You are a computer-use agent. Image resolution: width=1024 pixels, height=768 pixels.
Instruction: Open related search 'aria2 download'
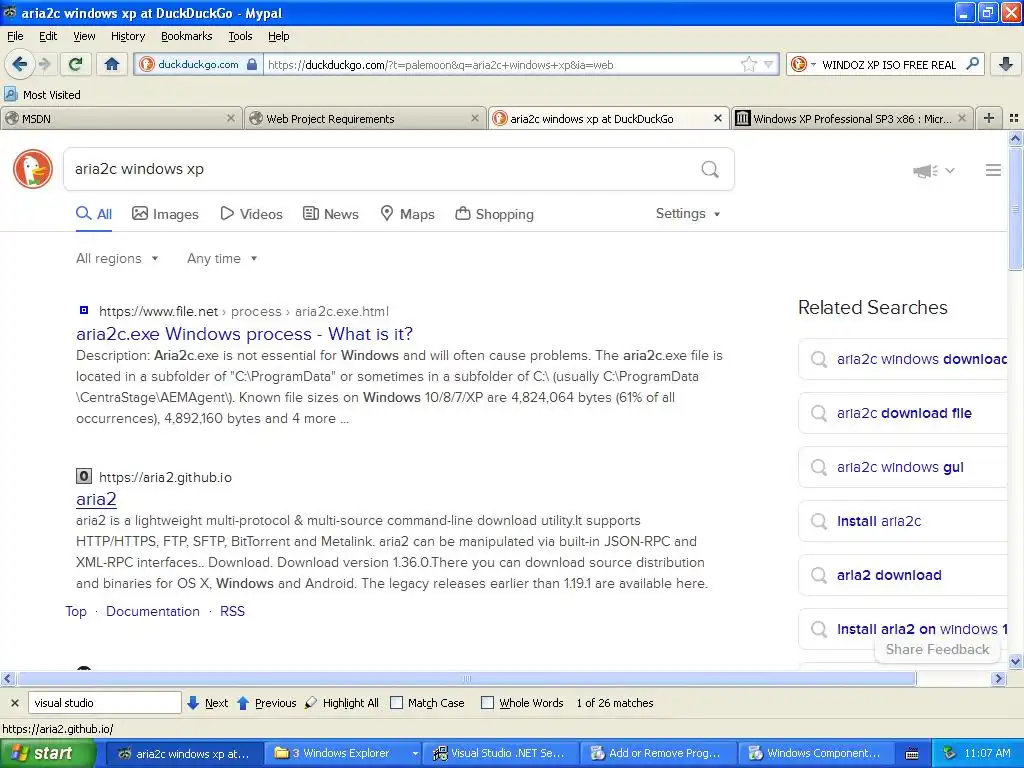pos(903,575)
